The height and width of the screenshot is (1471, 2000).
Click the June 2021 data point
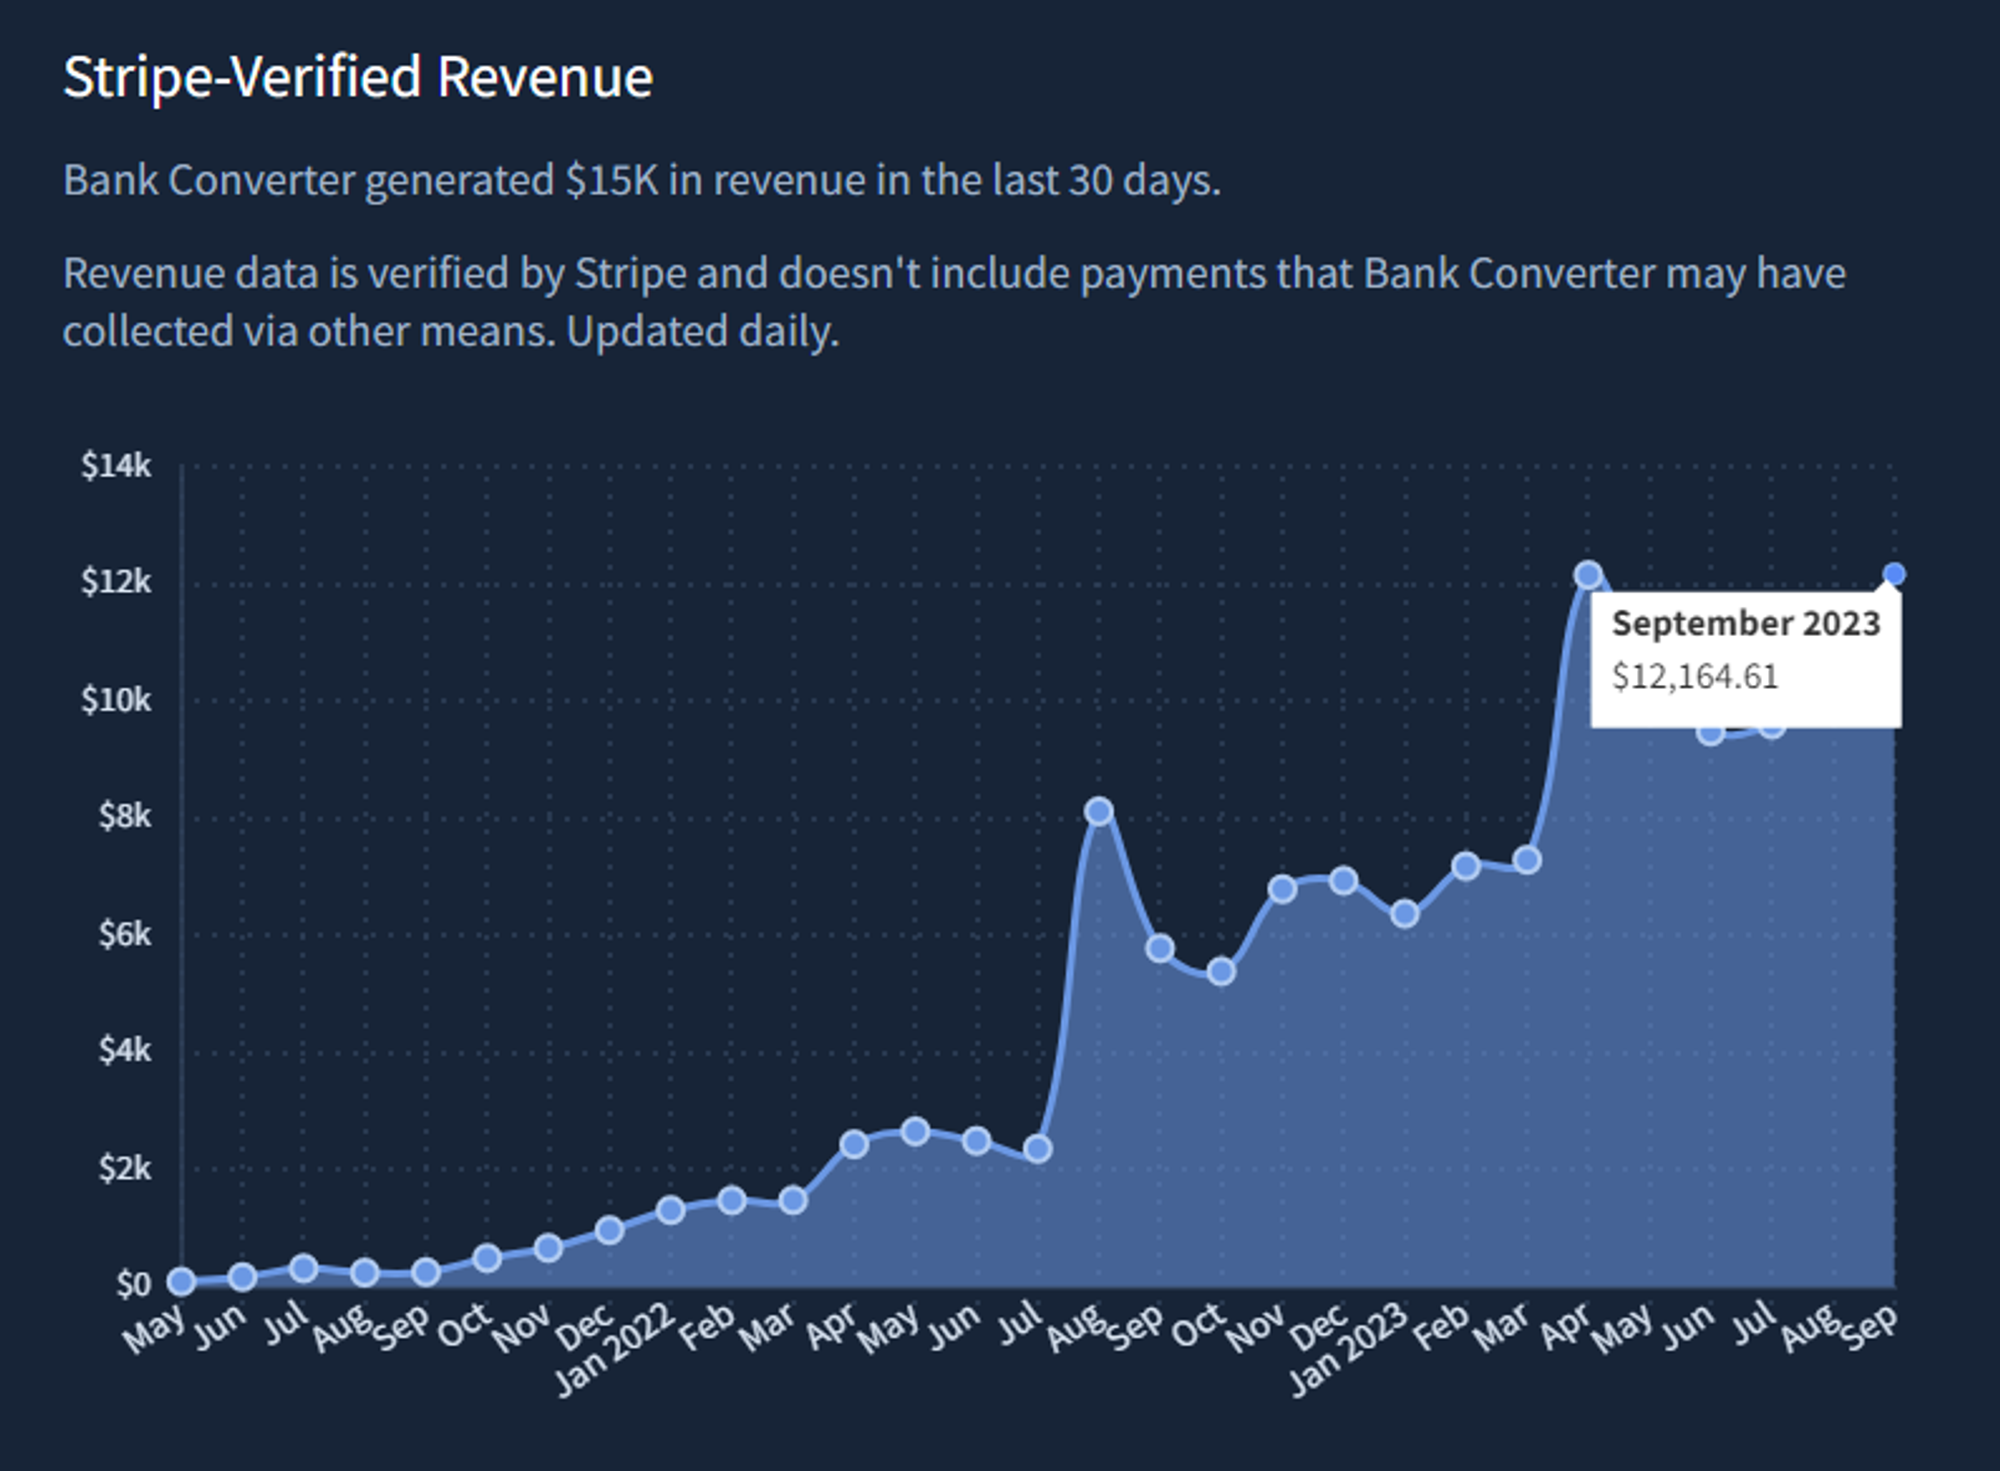242,1277
